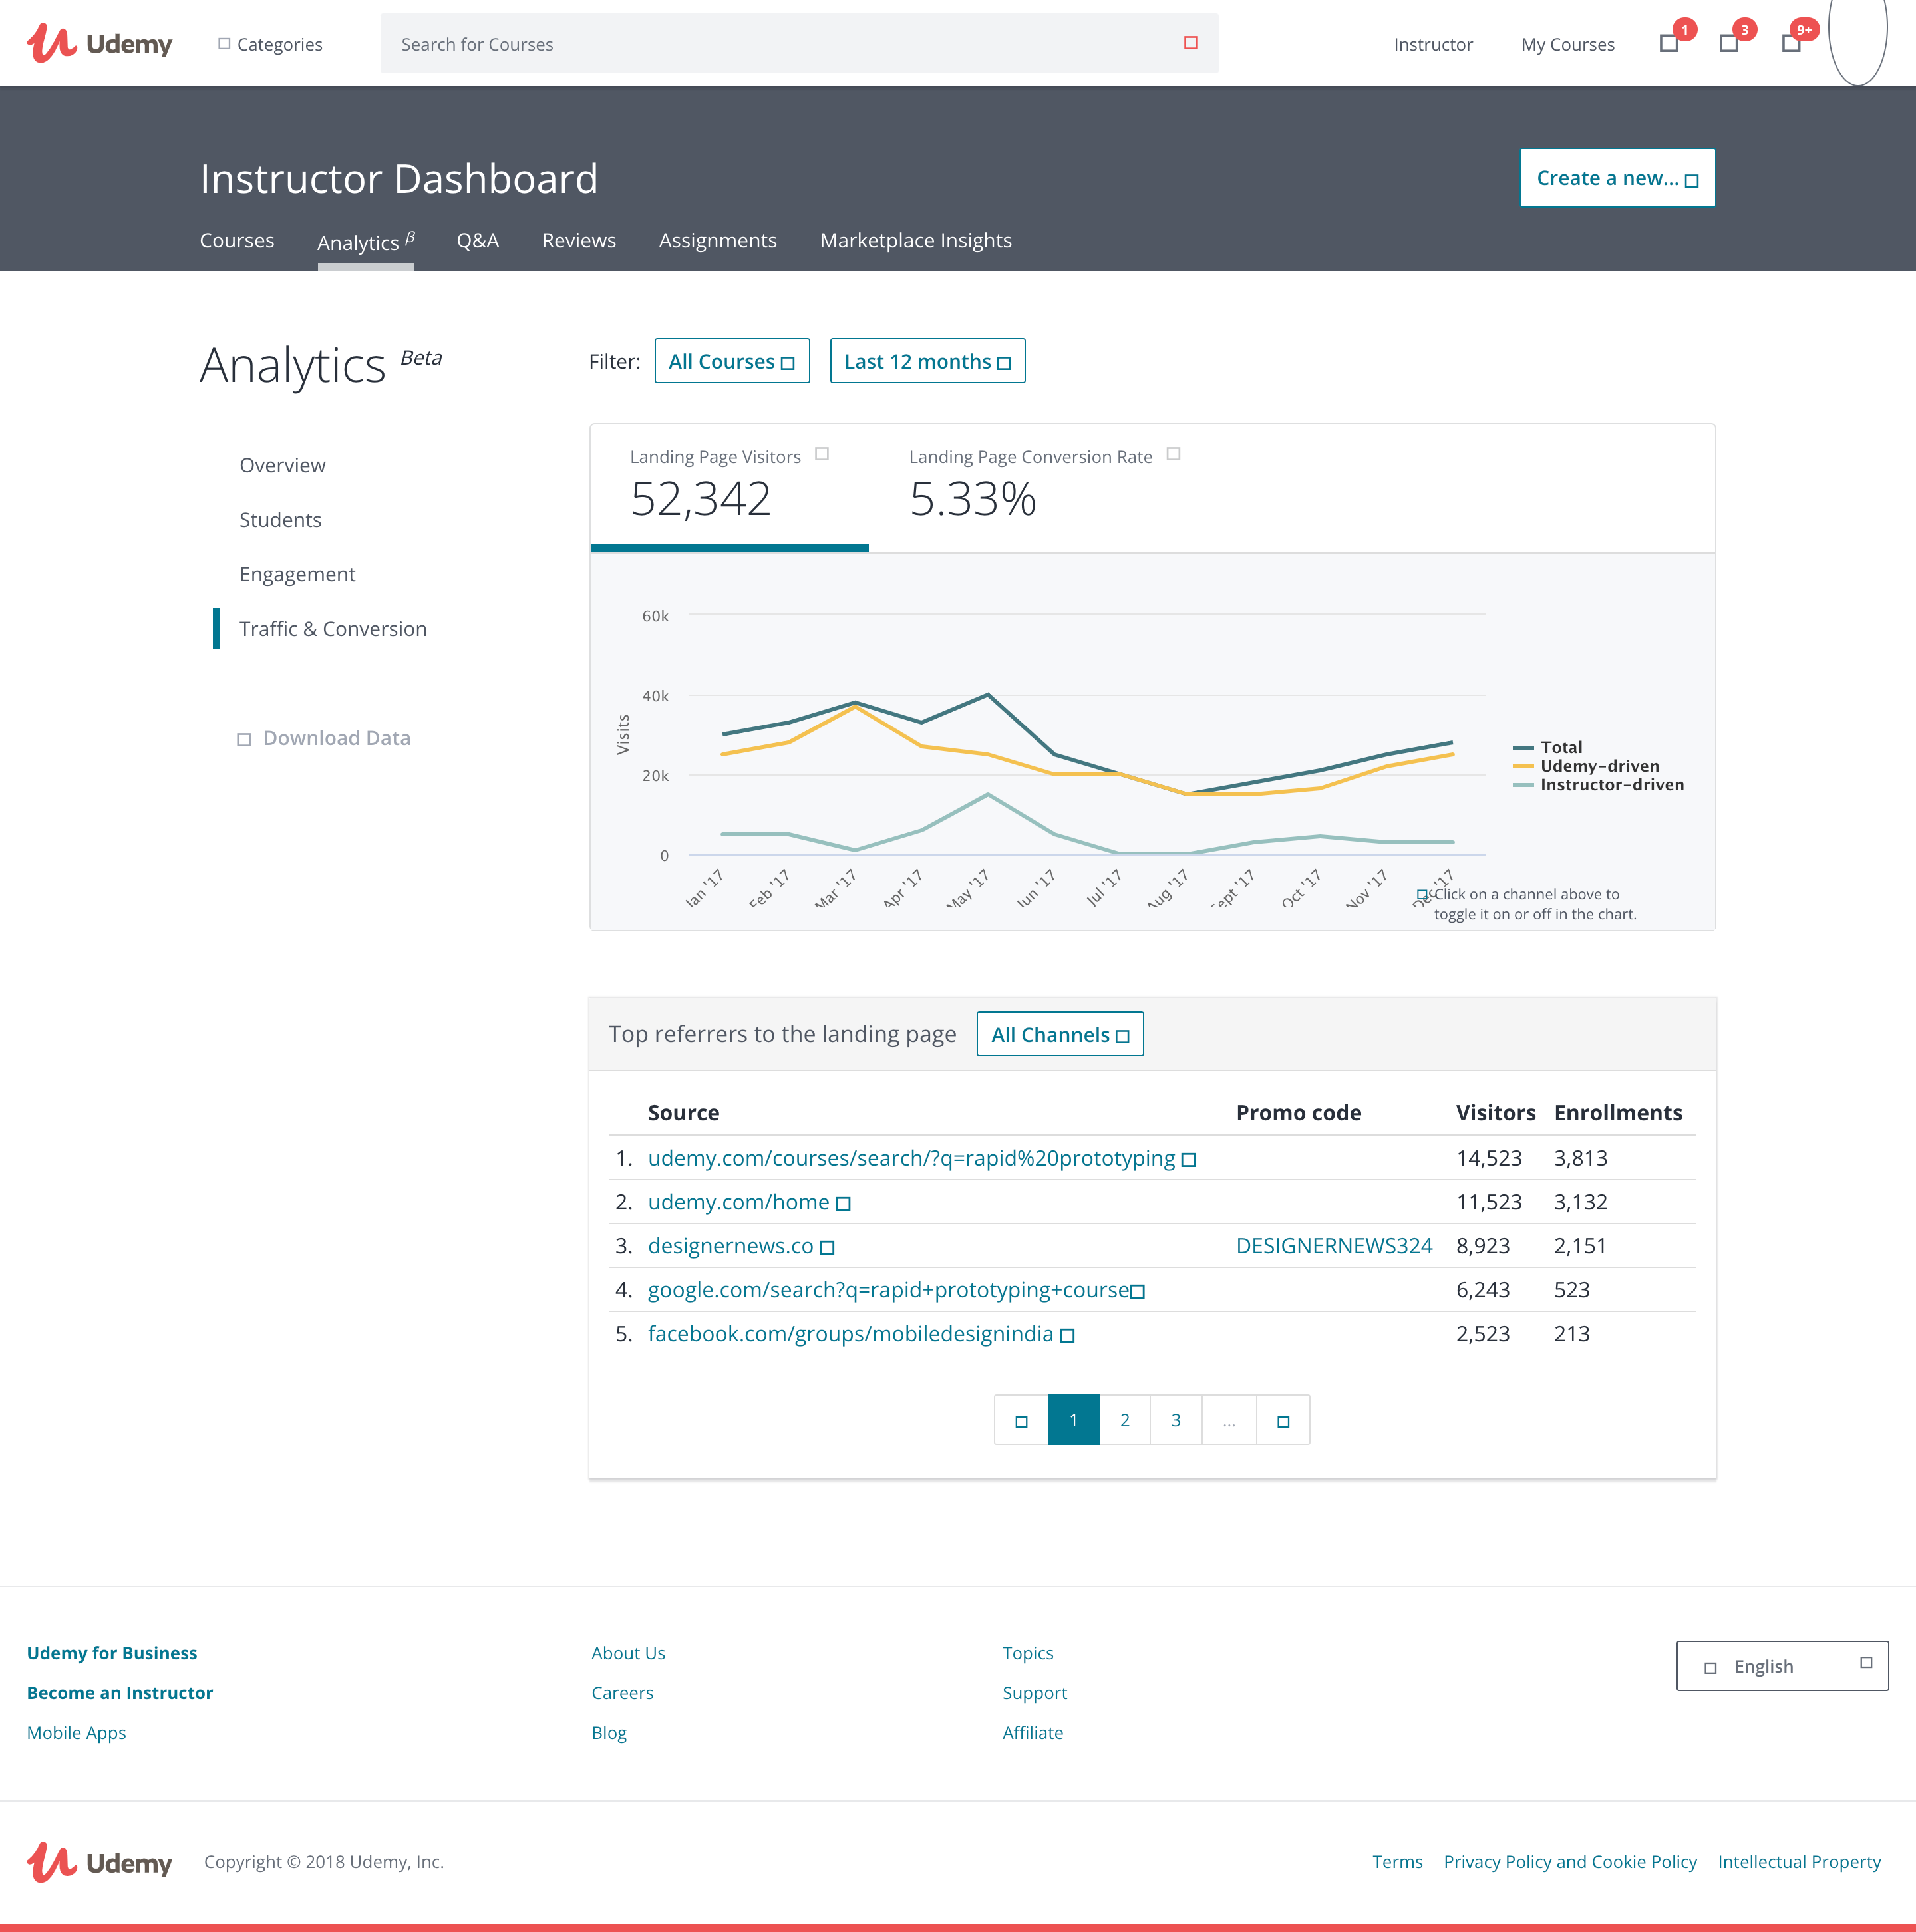
Task: Open the English language dropdown
Action: [1782, 1666]
